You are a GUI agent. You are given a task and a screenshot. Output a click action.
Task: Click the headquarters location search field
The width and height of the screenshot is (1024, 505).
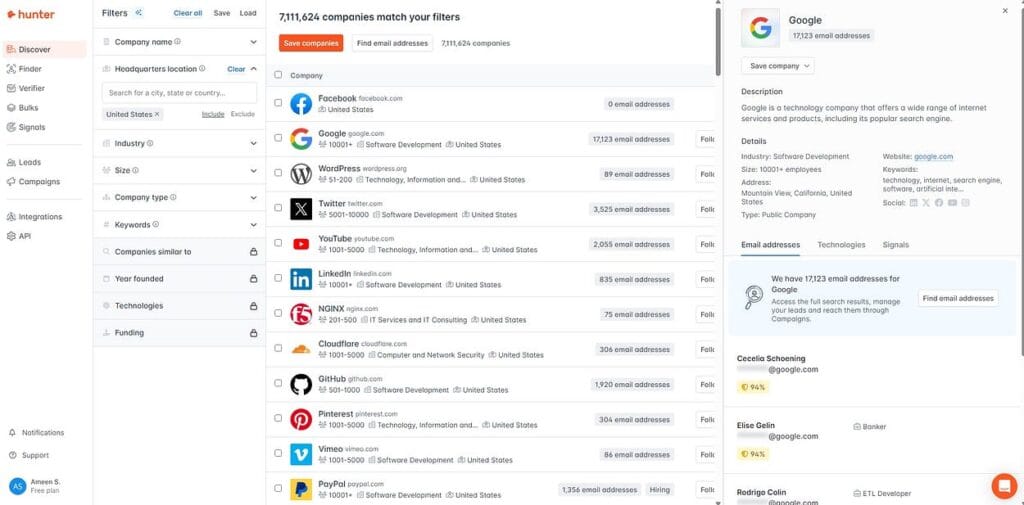(180, 93)
